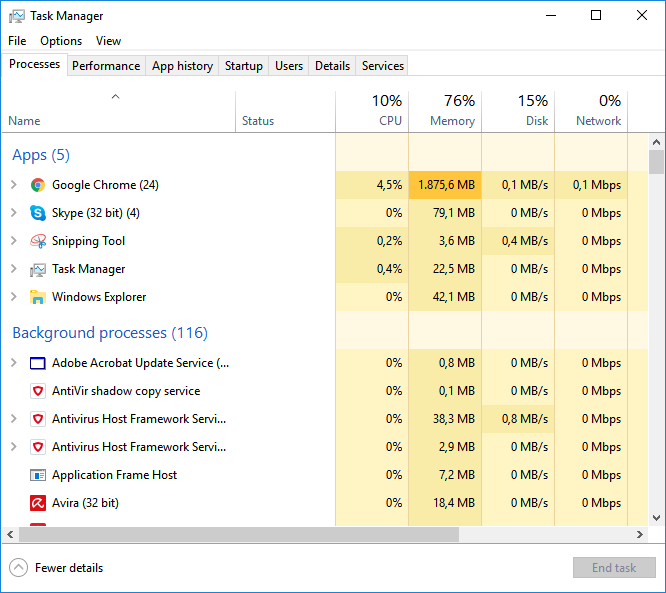Sort by the Disk column header
This screenshot has width=666, height=593.
point(518,111)
